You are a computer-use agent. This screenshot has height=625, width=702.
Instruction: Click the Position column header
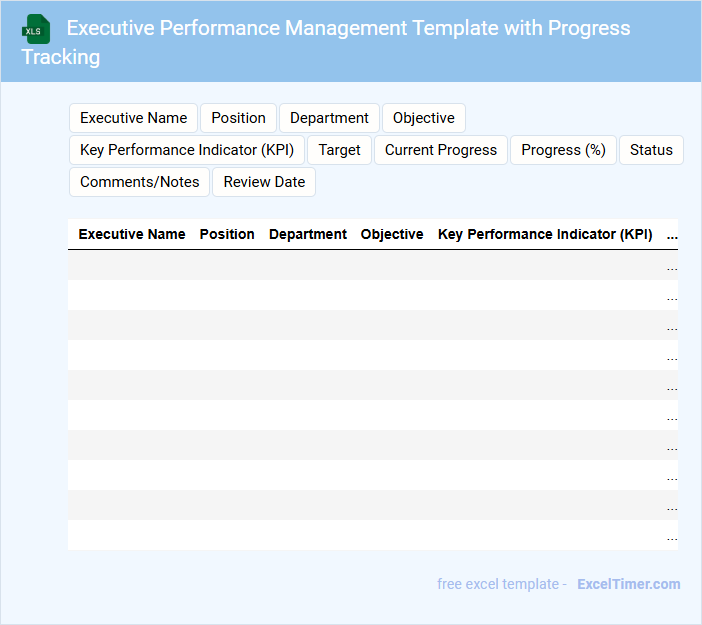[227, 234]
